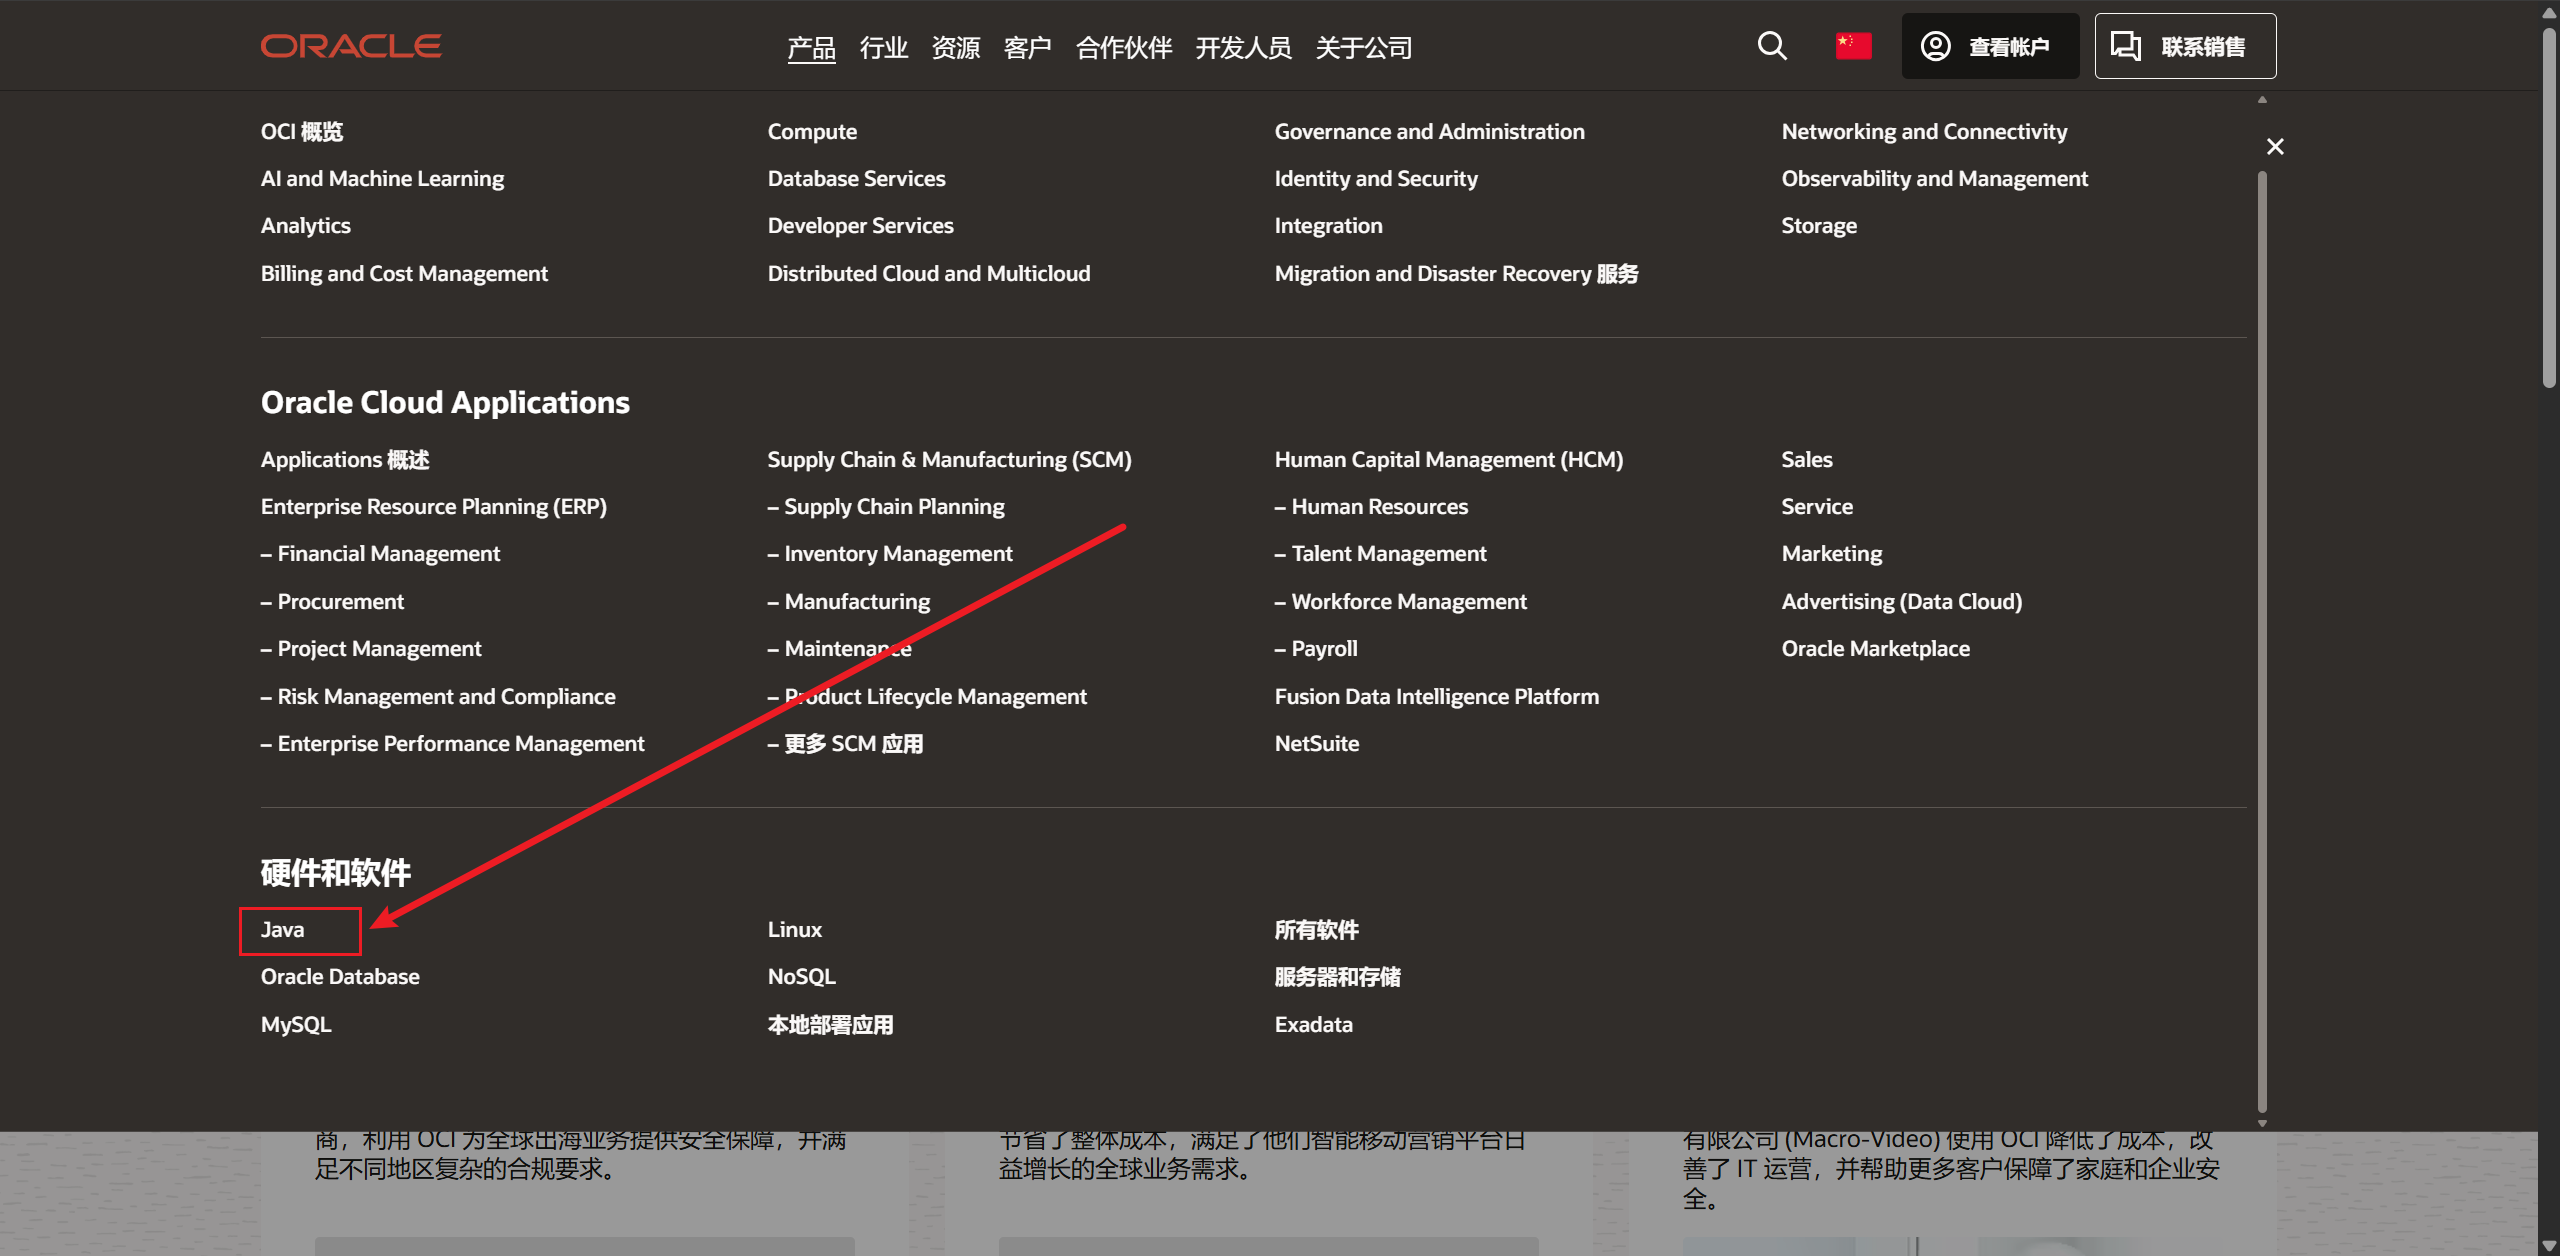Image resolution: width=2560 pixels, height=1256 pixels.
Task: Click the China flag country selector
Action: pyautogui.click(x=1853, y=46)
